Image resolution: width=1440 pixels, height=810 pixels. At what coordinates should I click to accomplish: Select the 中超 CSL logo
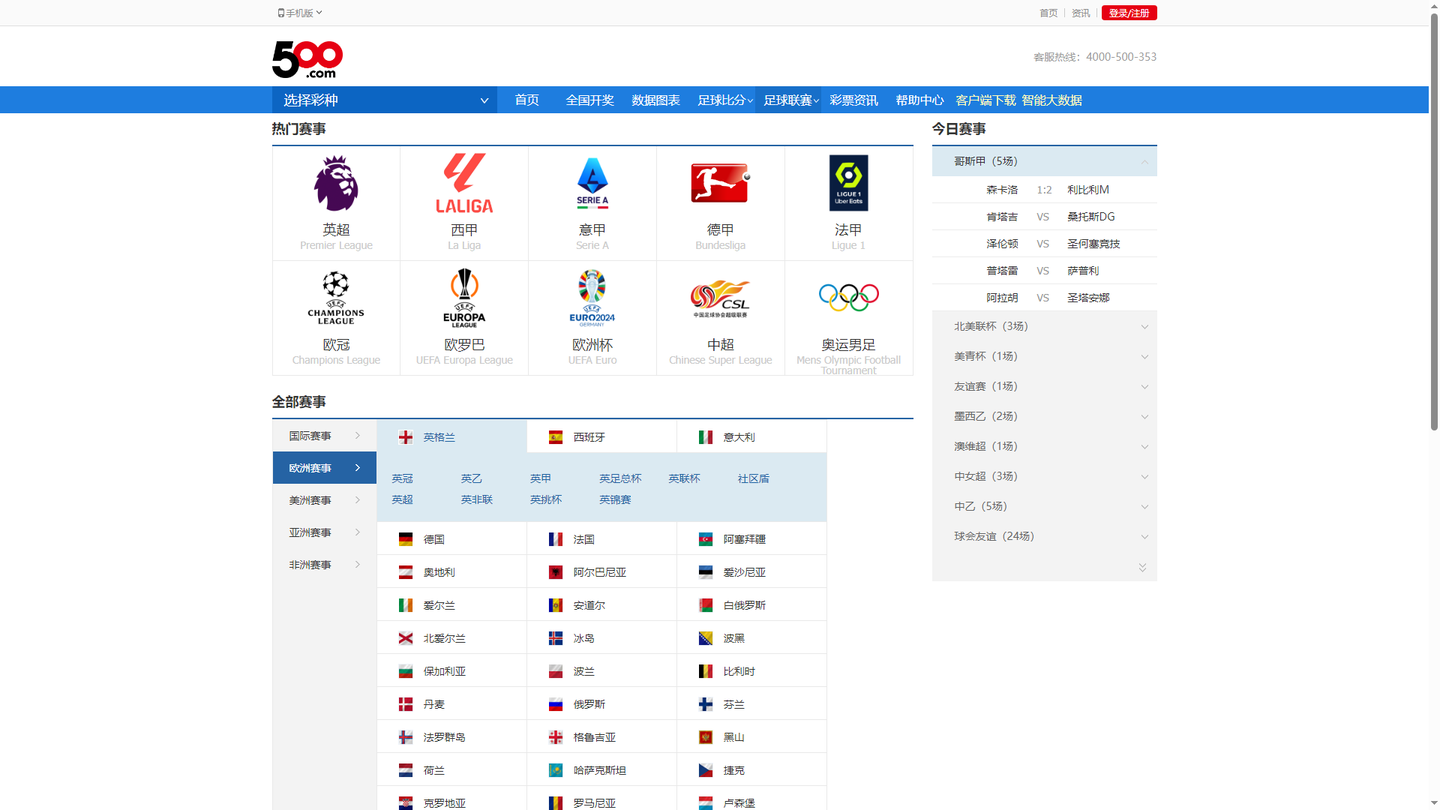[x=720, y=299]
